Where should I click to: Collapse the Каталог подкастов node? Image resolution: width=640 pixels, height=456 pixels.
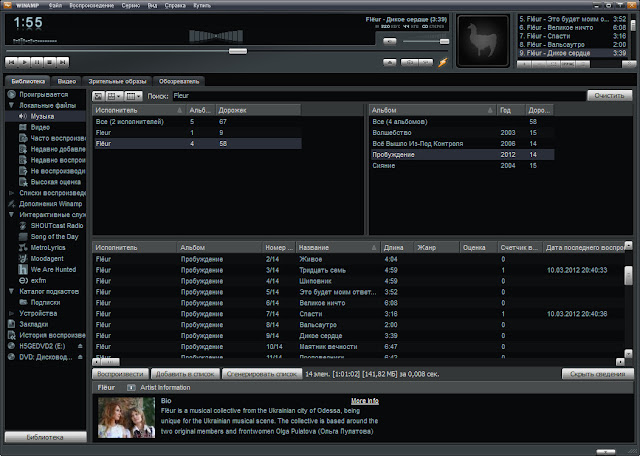[x=11, y=291]
